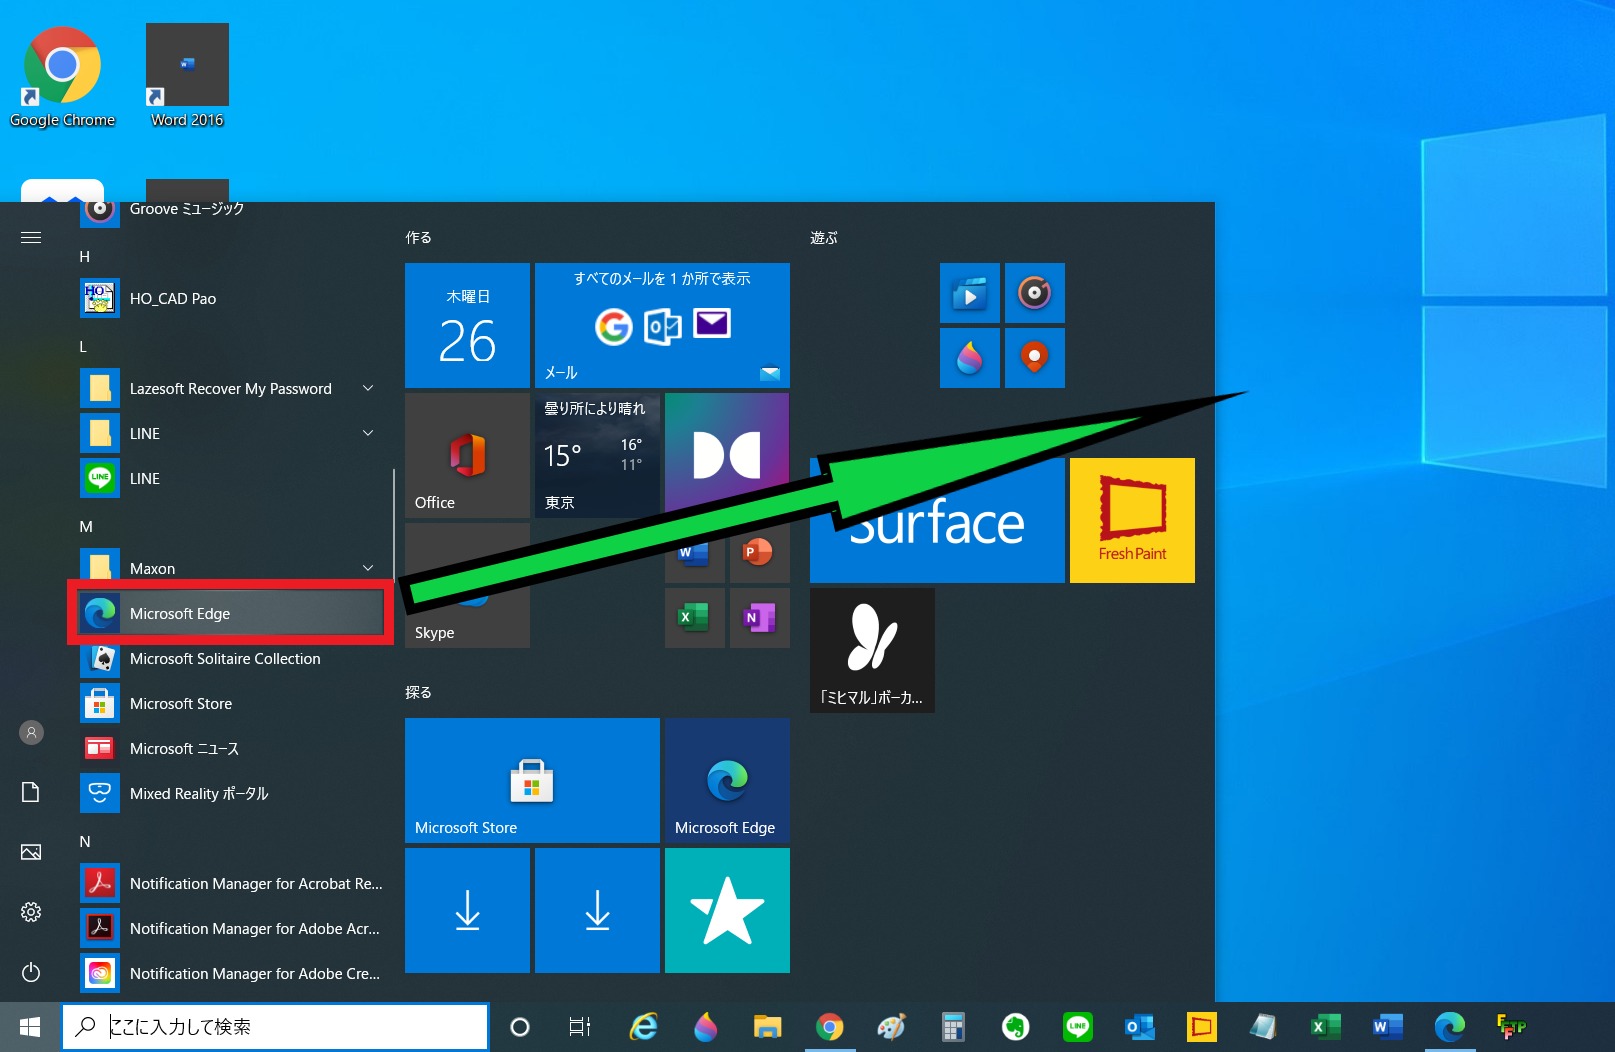This screenshot has width=1615, height=1052.
Task: Click first download arrow tile
Action: 467,910
